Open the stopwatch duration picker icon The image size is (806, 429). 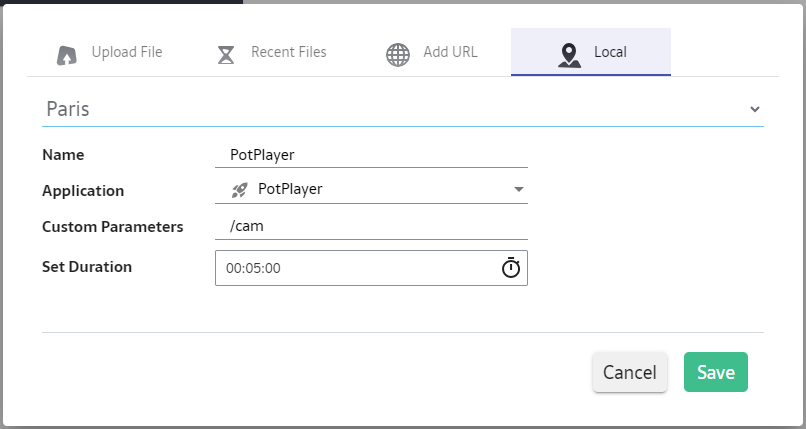point(510,268)
